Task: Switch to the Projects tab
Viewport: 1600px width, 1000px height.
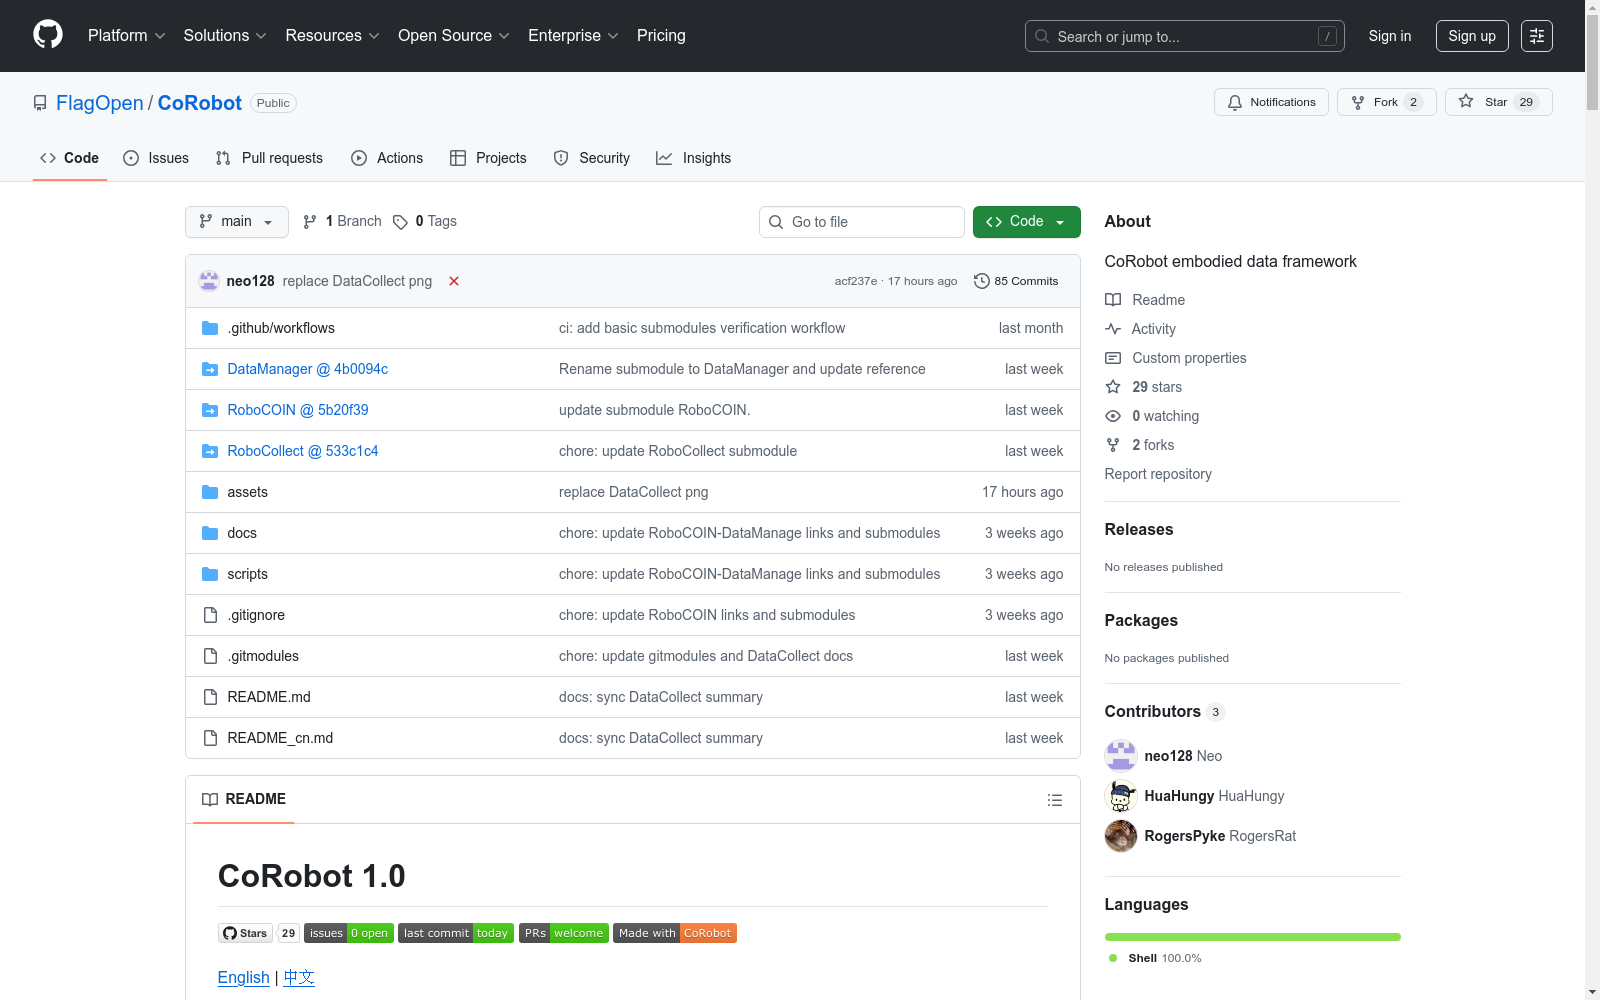Action: coord(488,158)
